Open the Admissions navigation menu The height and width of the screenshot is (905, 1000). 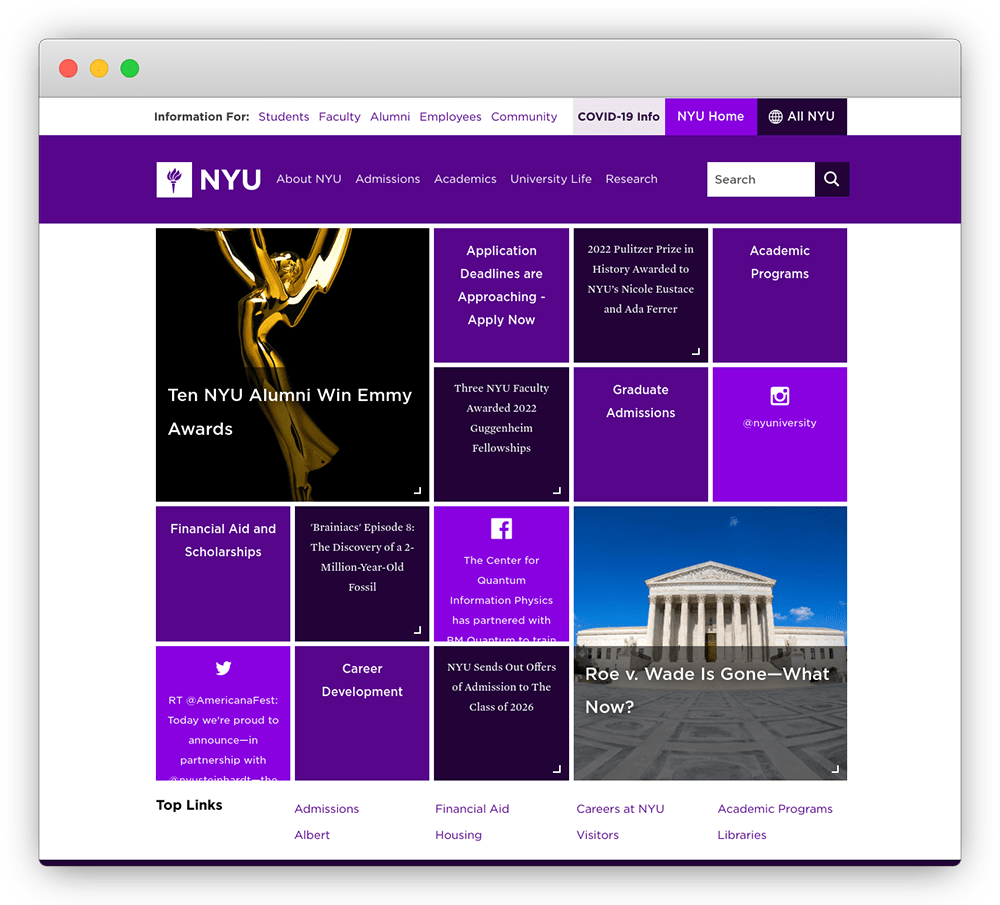tap(387, 179)
